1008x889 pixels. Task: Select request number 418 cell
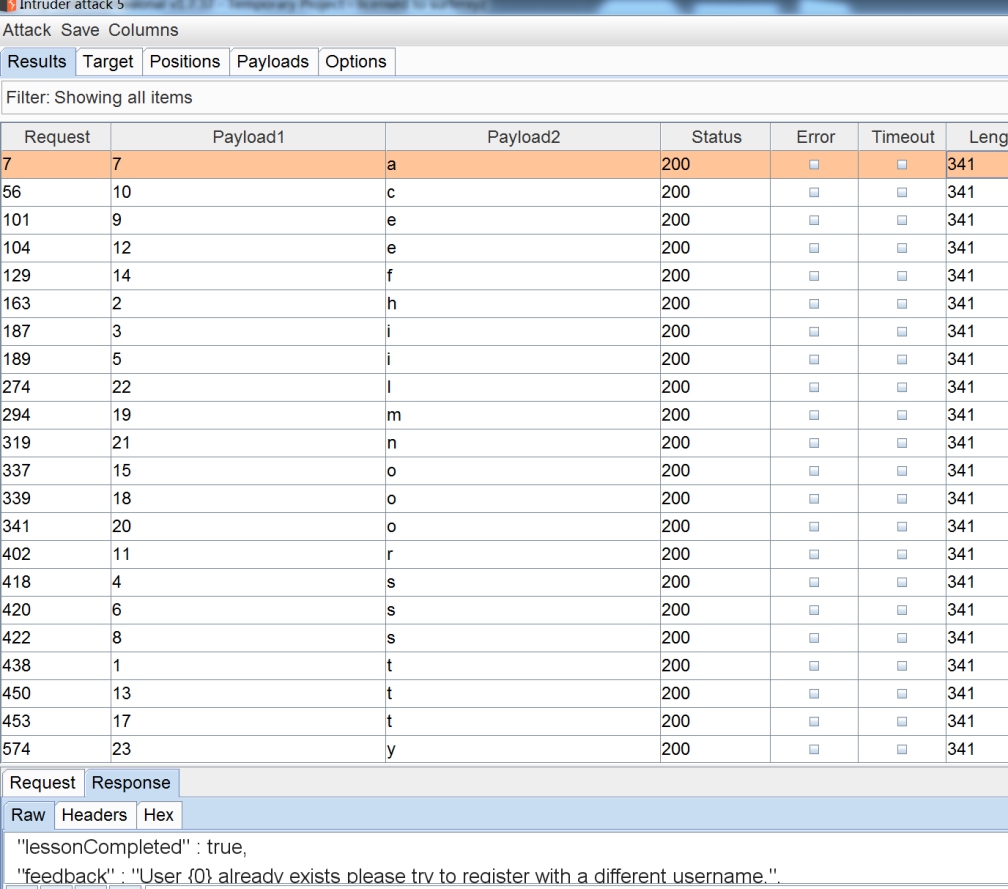tap(56, 582)
